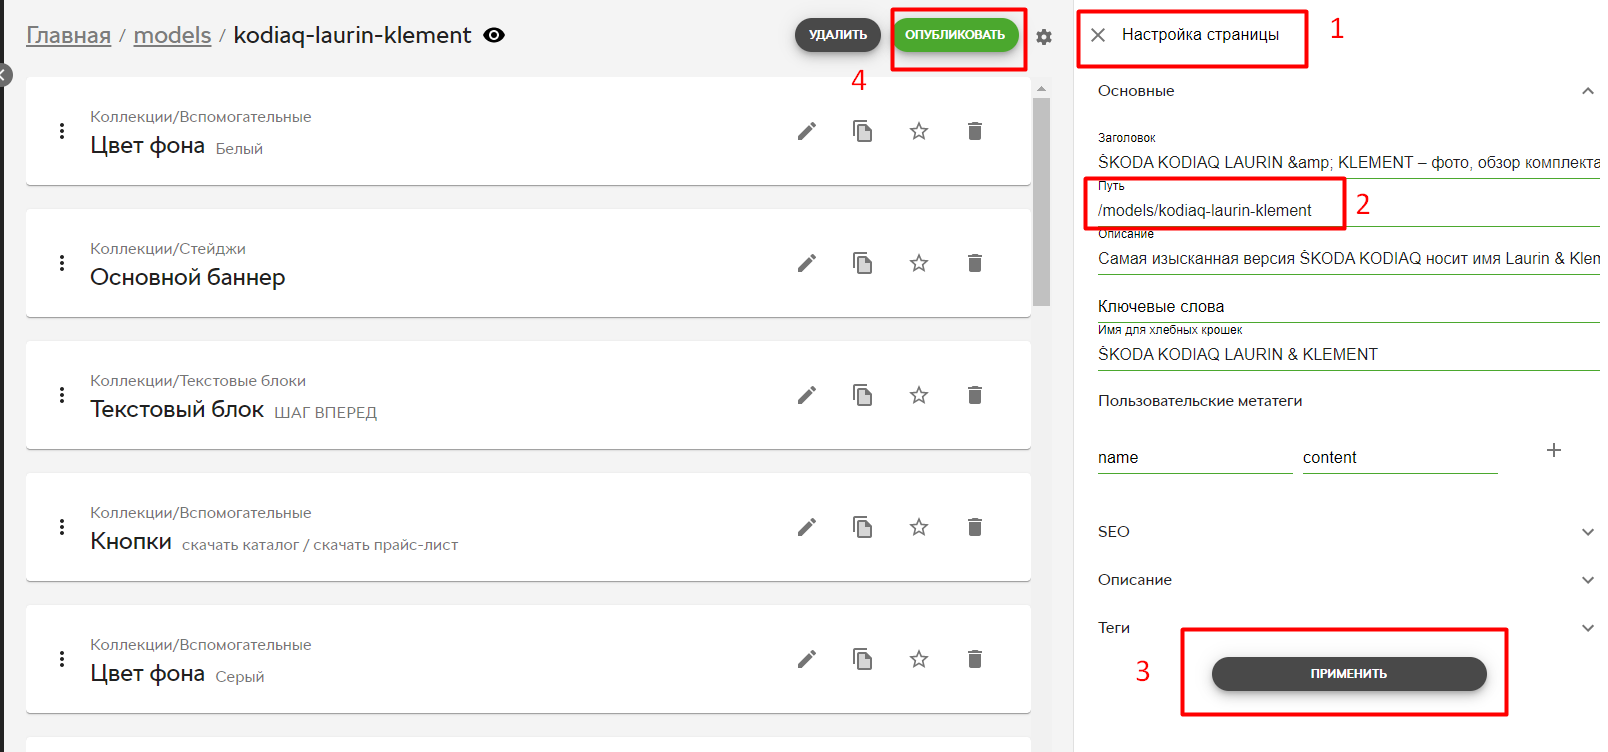Click the metatag content field

tap(1400, 457)
